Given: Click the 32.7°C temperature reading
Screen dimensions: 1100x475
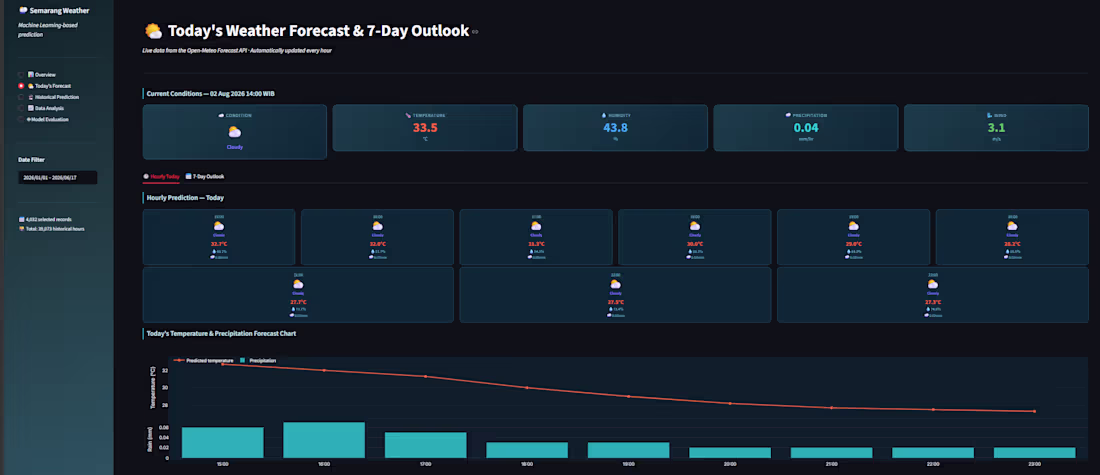Looking at the screenshot, I should point(219,243).
